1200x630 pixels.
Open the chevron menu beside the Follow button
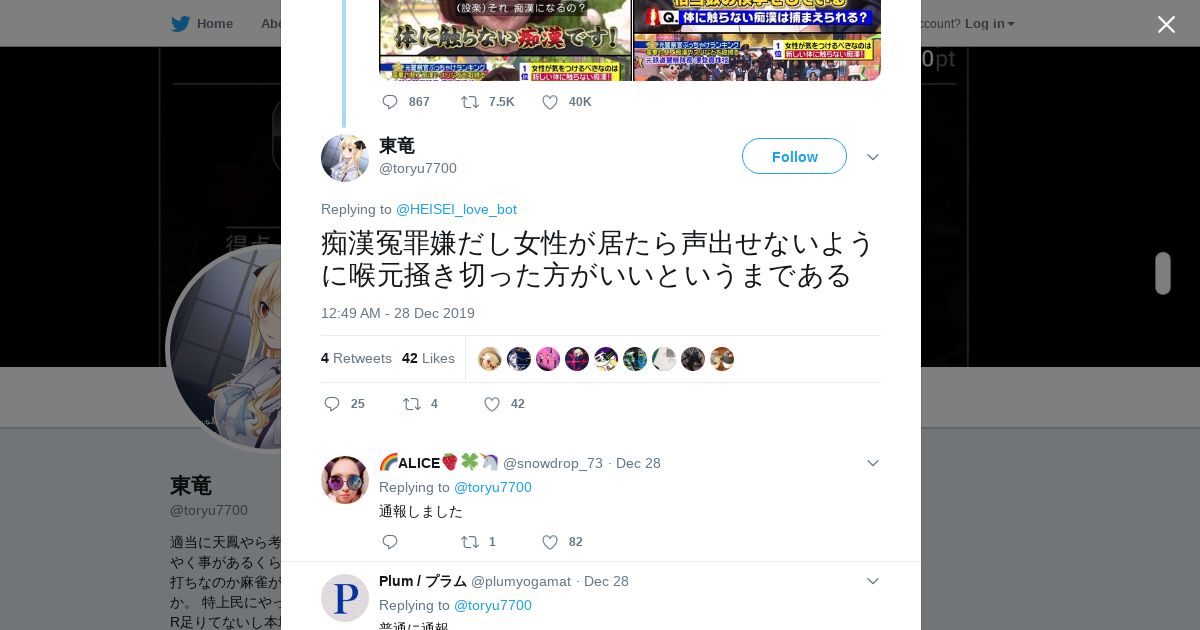pos(873,157)
